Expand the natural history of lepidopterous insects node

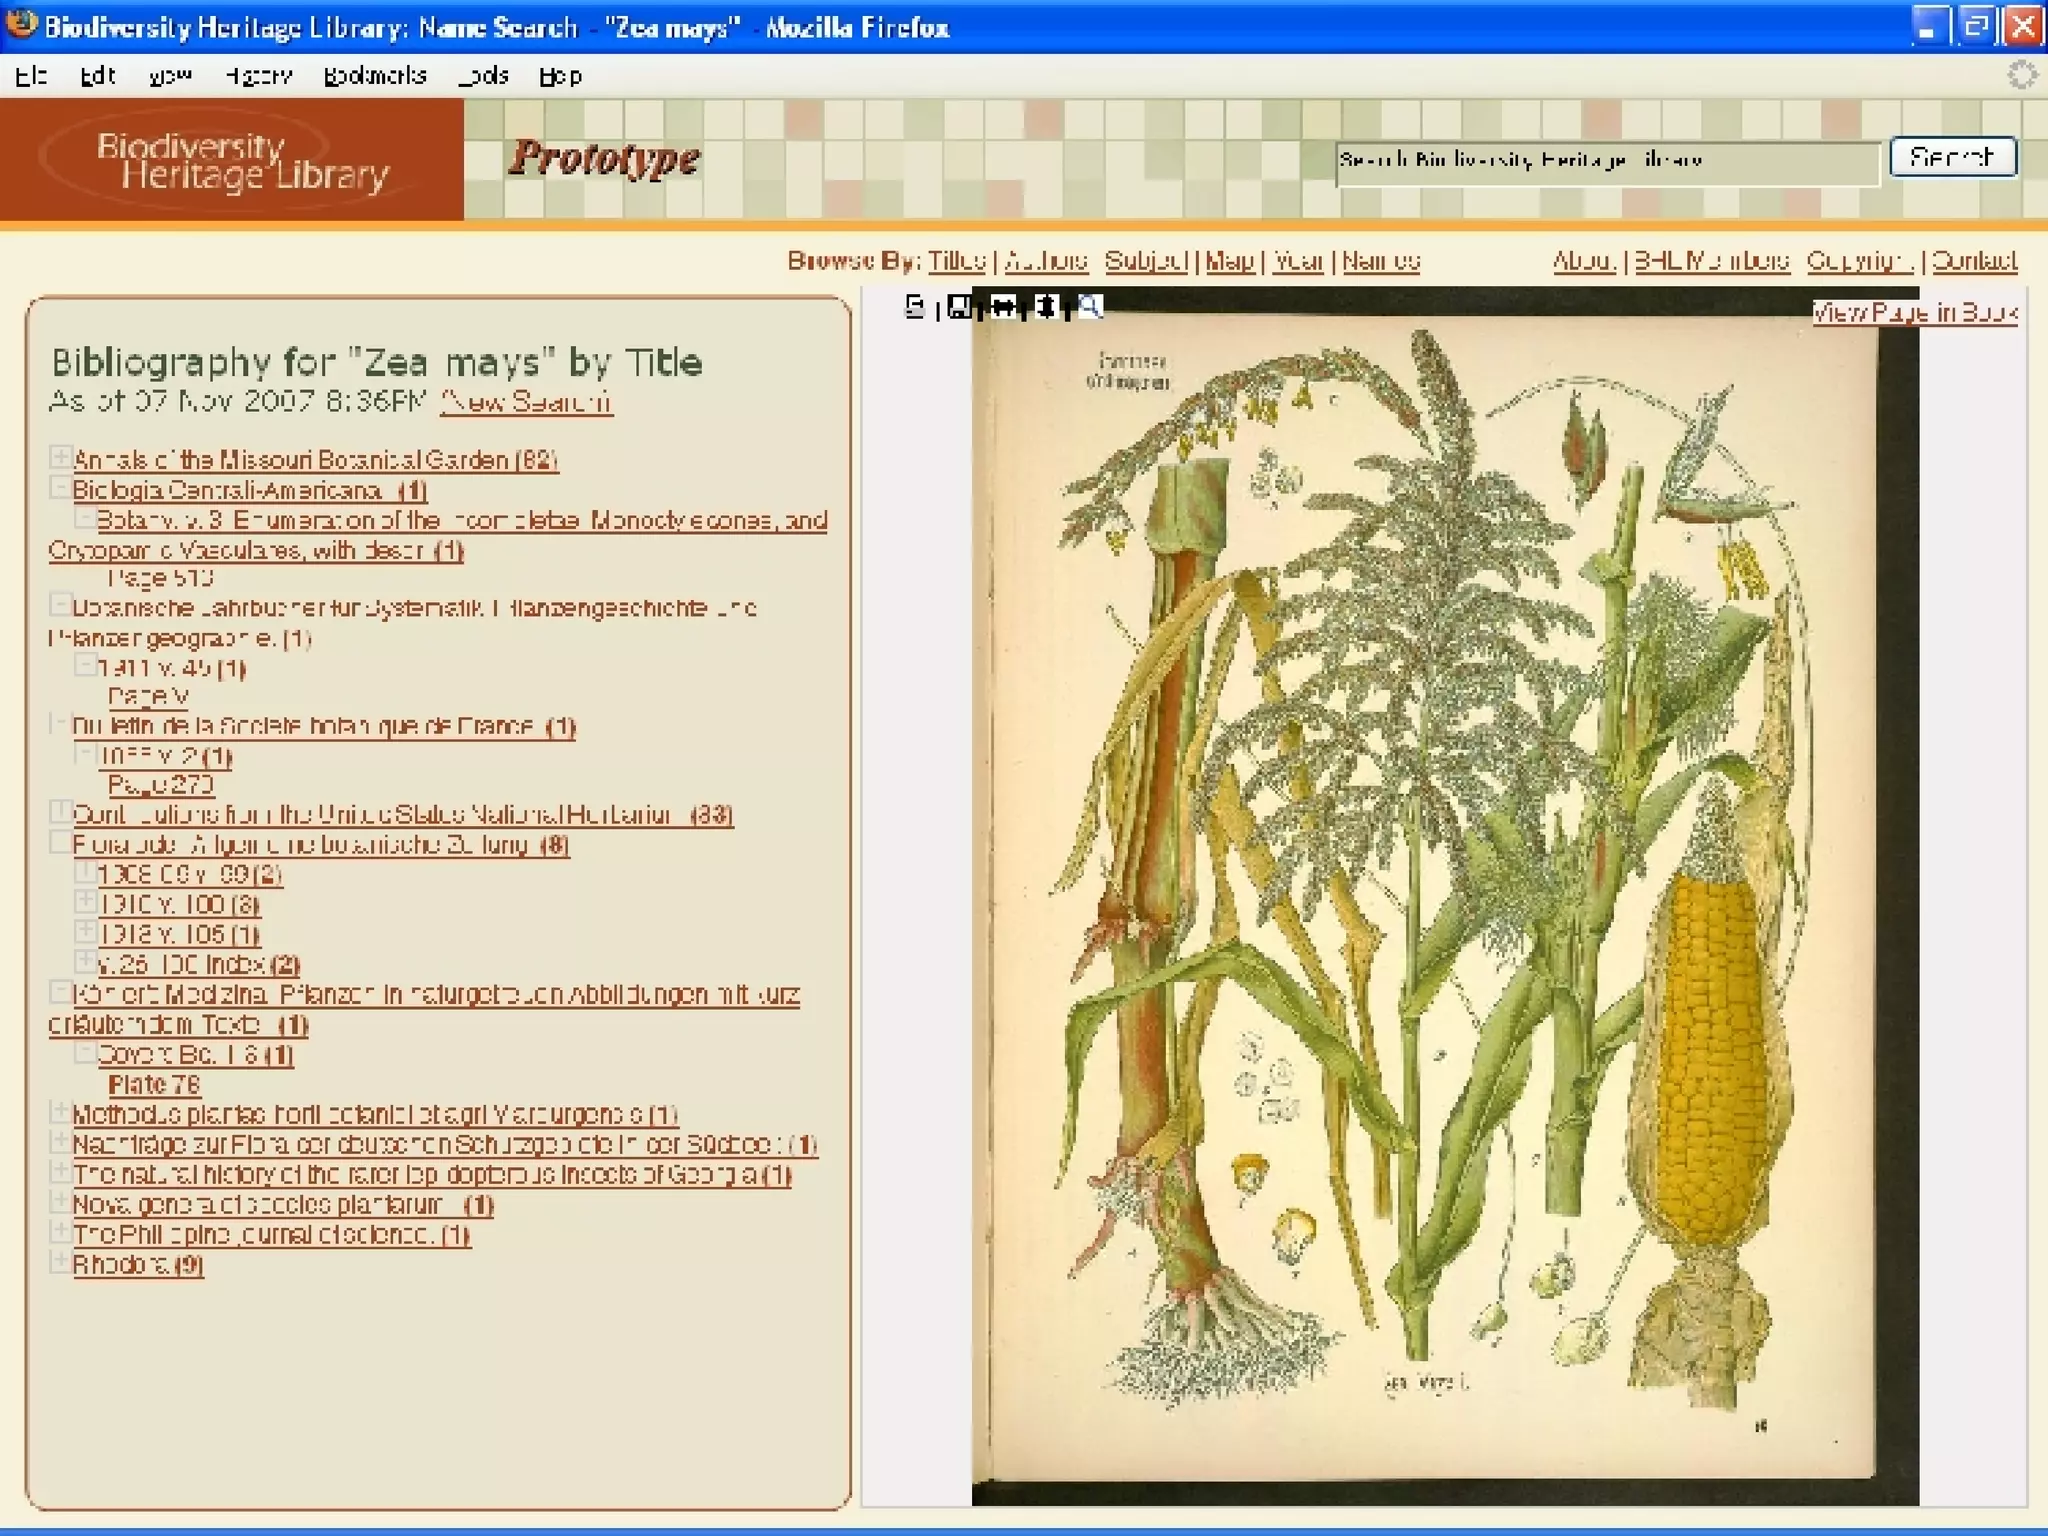[60, 1172]
